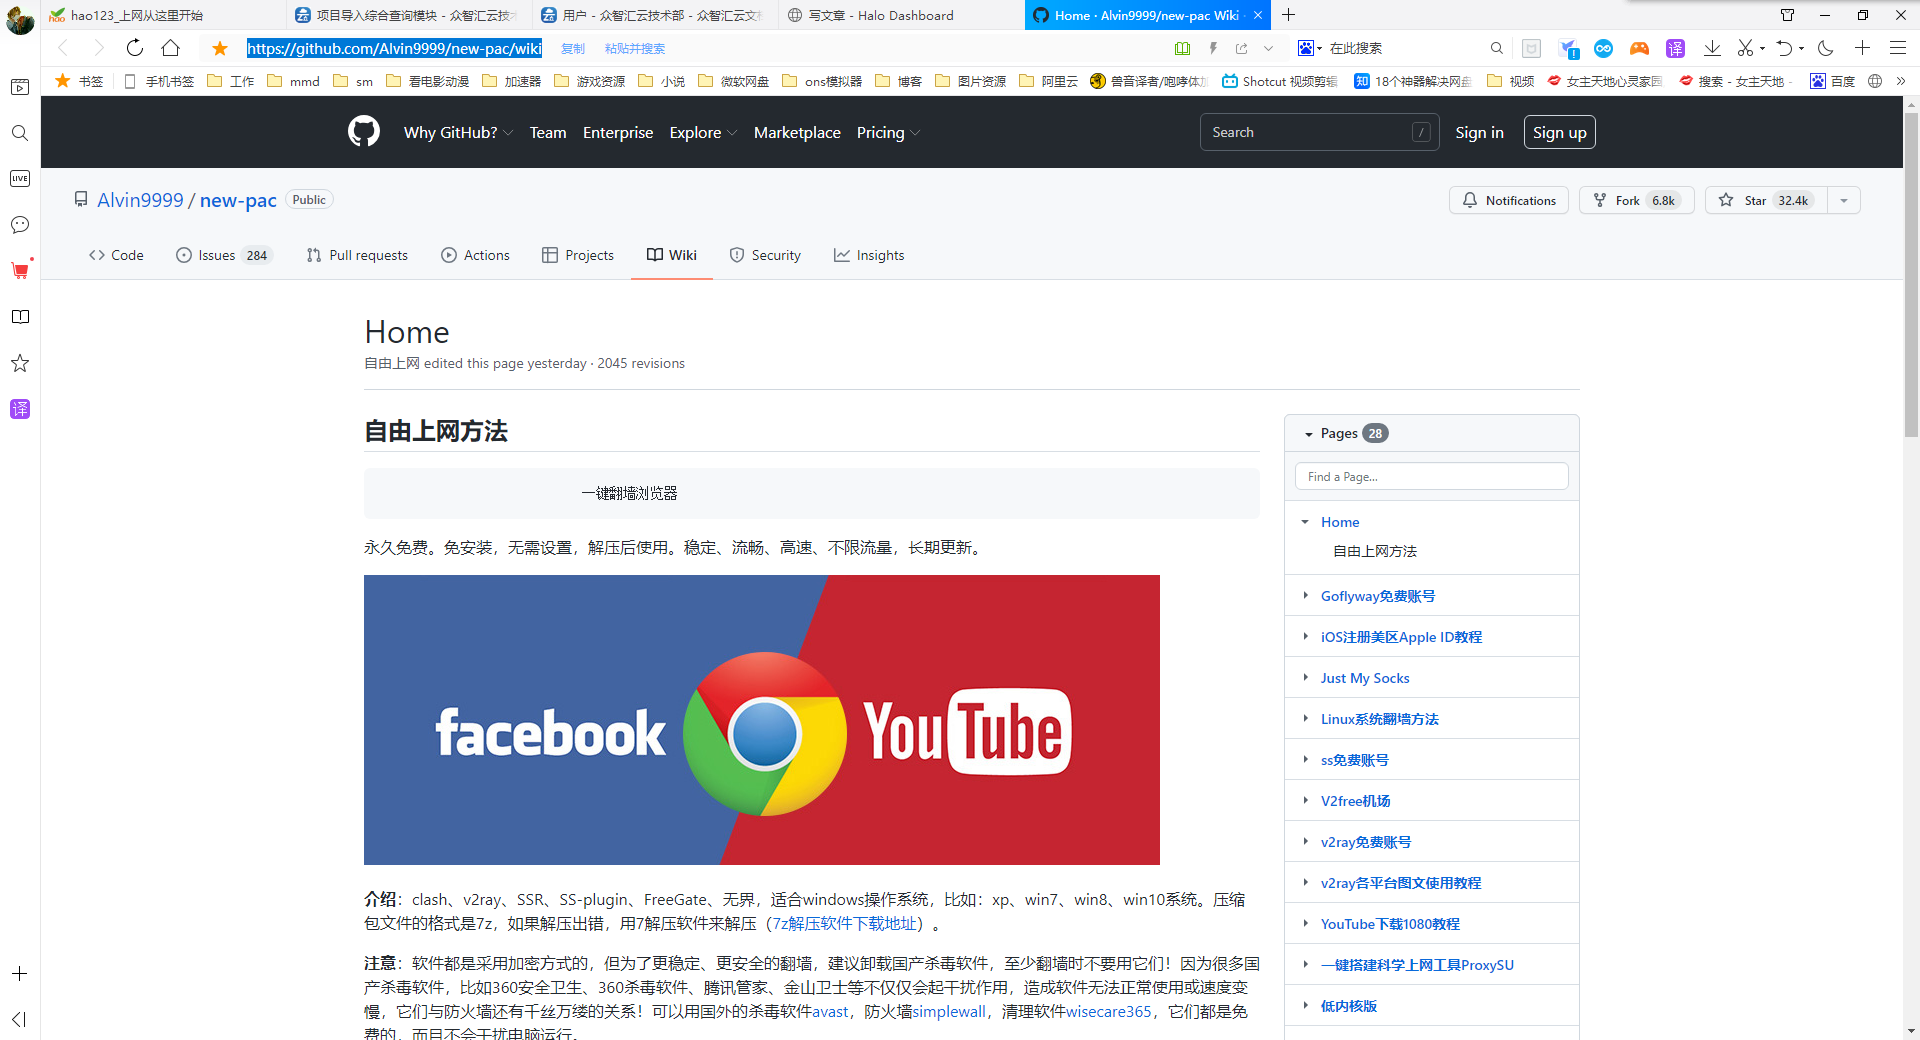
Task: Expand the Explore dropdown
Action: pos(703,132)
